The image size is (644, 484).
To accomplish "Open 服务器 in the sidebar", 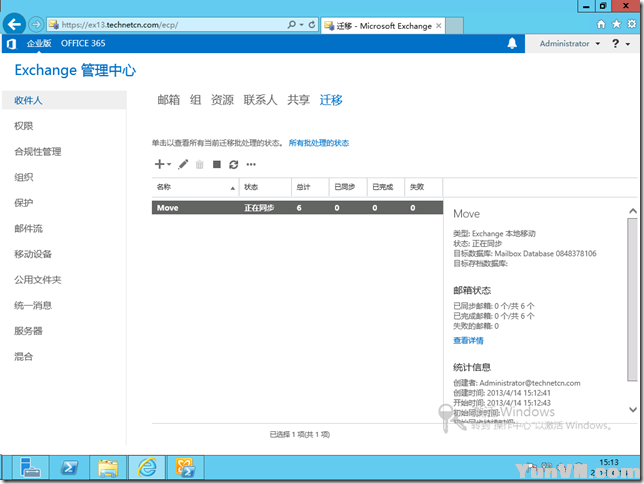I will point(28,331).
